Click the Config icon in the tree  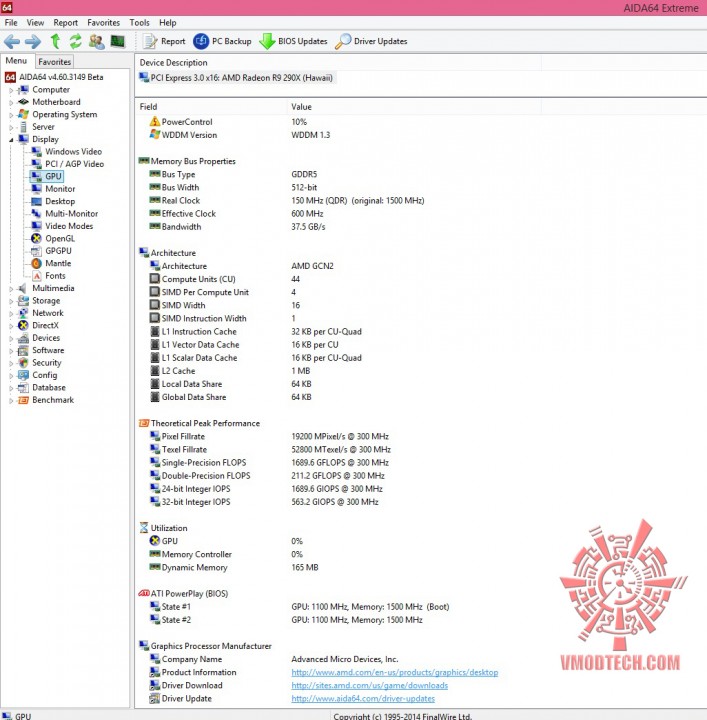[23, 375]
